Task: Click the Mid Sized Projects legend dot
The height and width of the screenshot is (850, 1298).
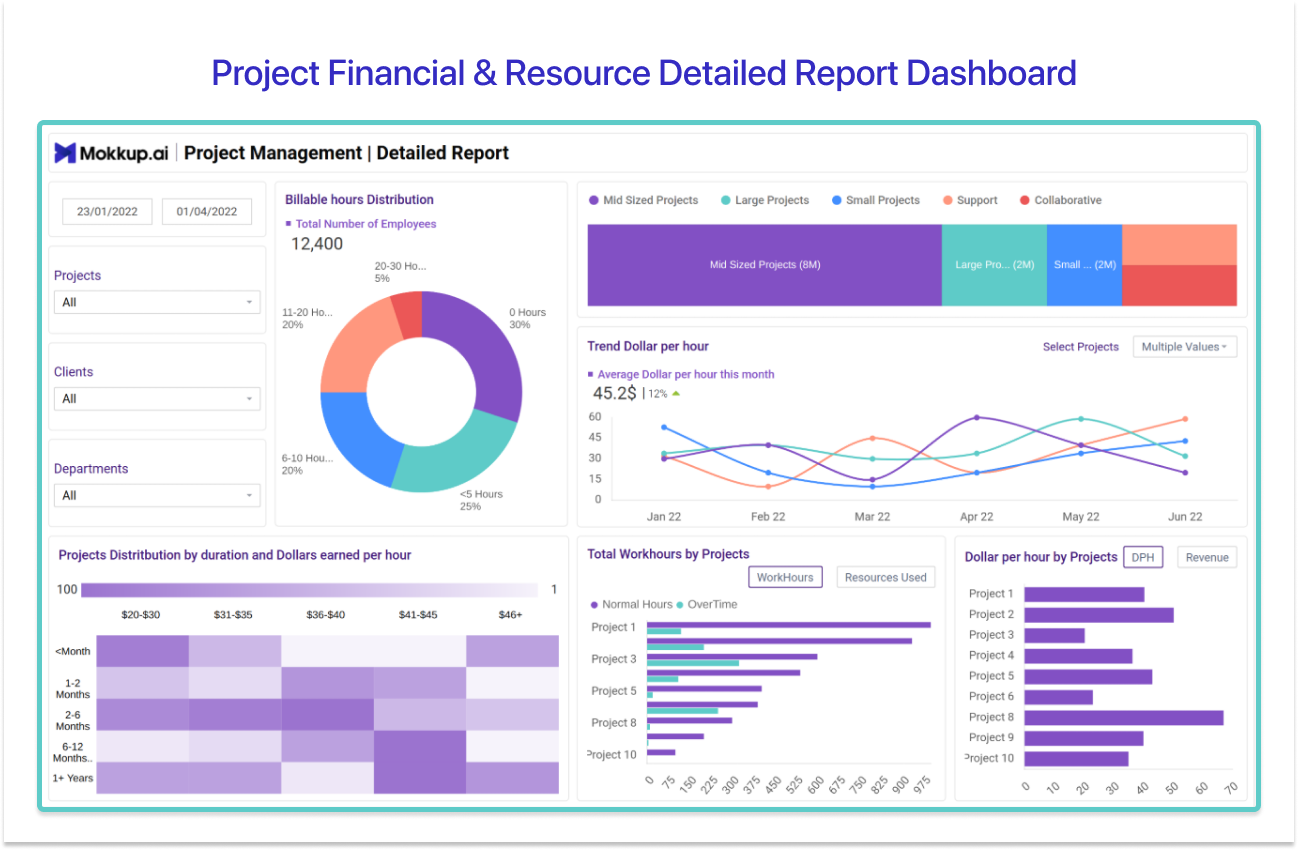Action: coord(594,200)
